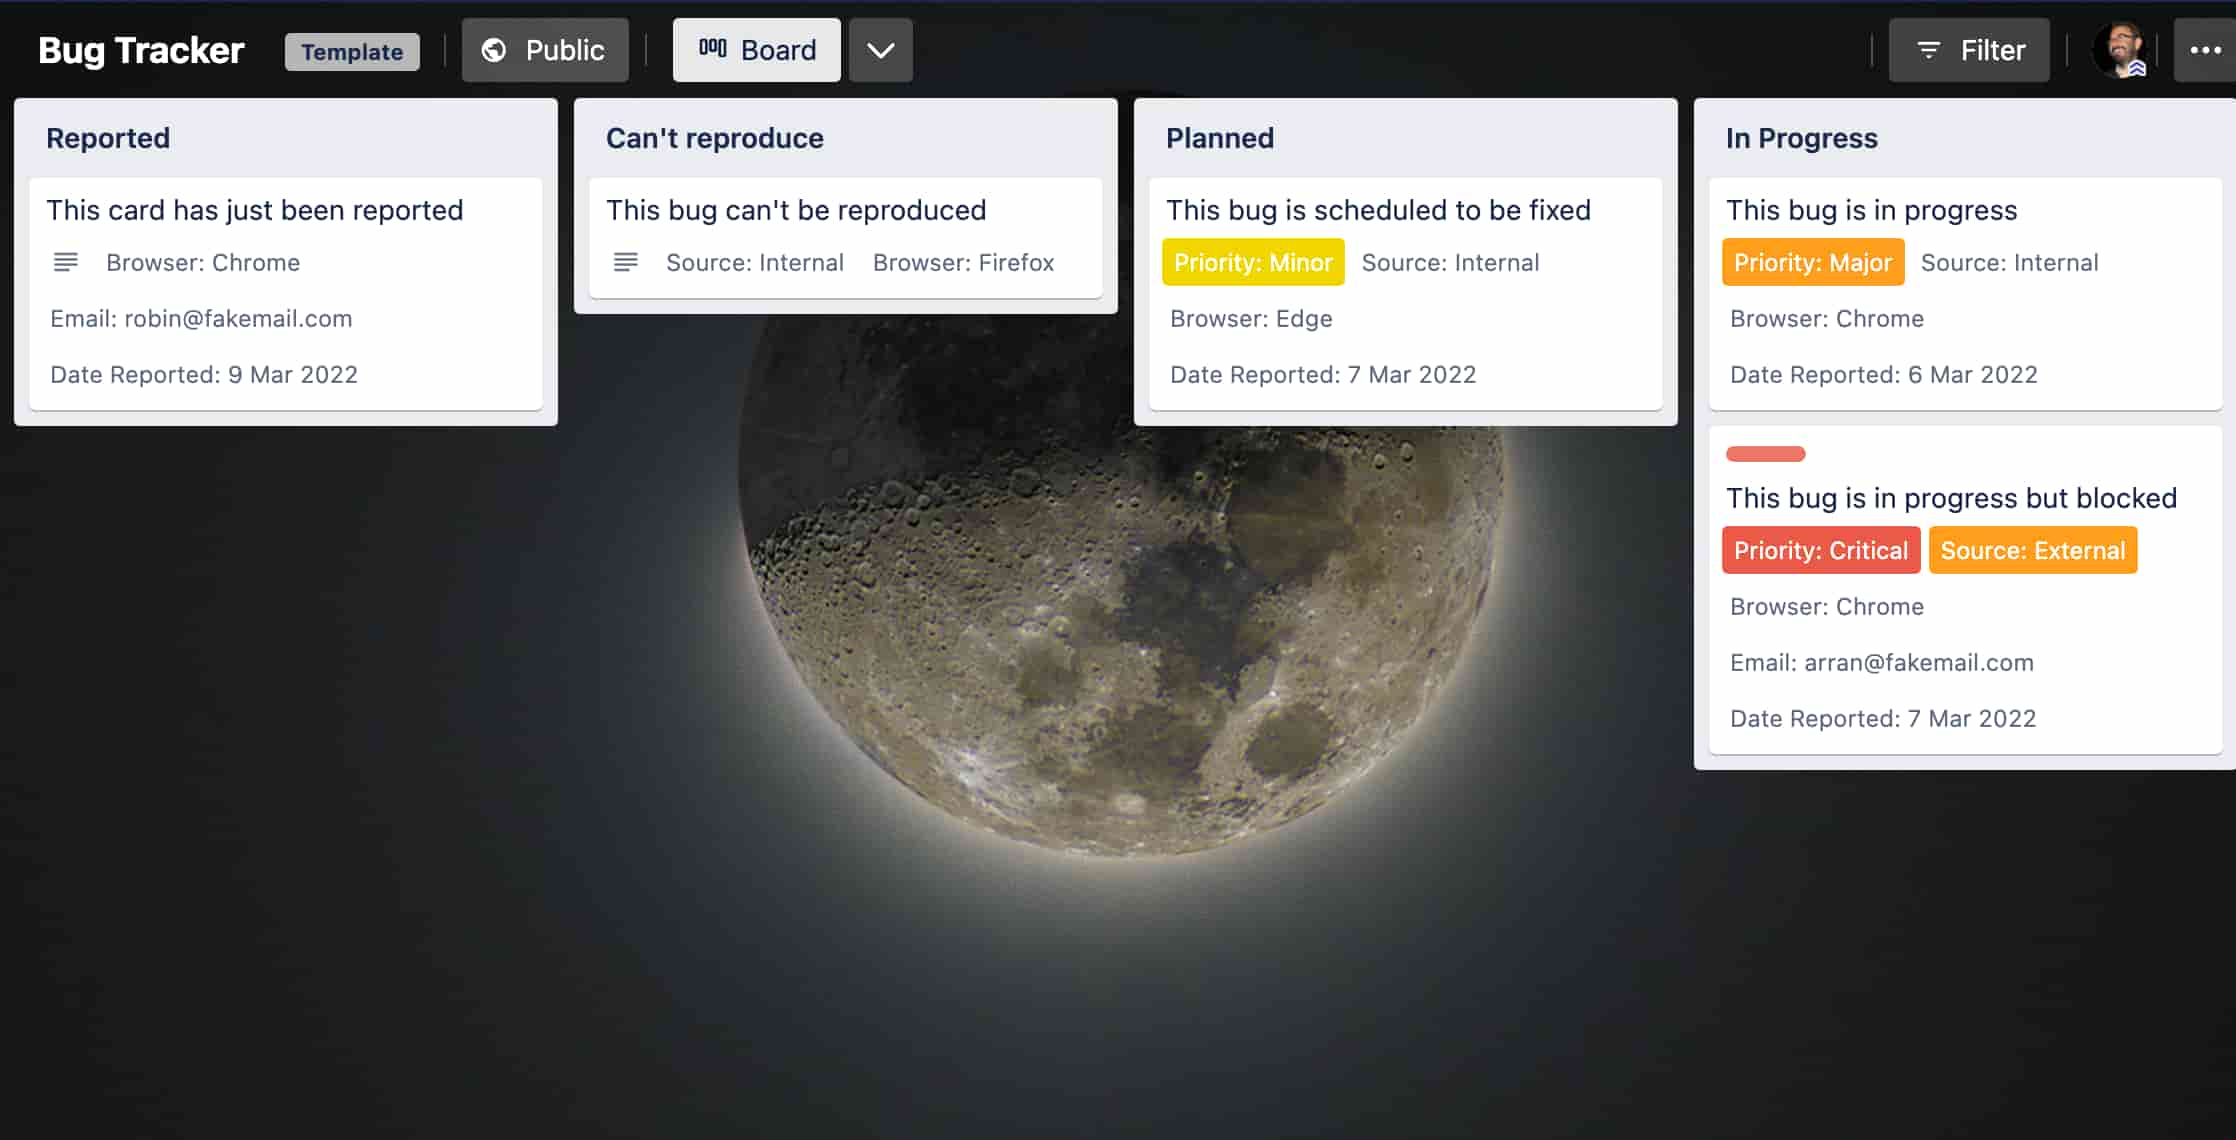Click the filter lines icon
Screen dimensions: 2236x1140
[x=1928, y=50]
